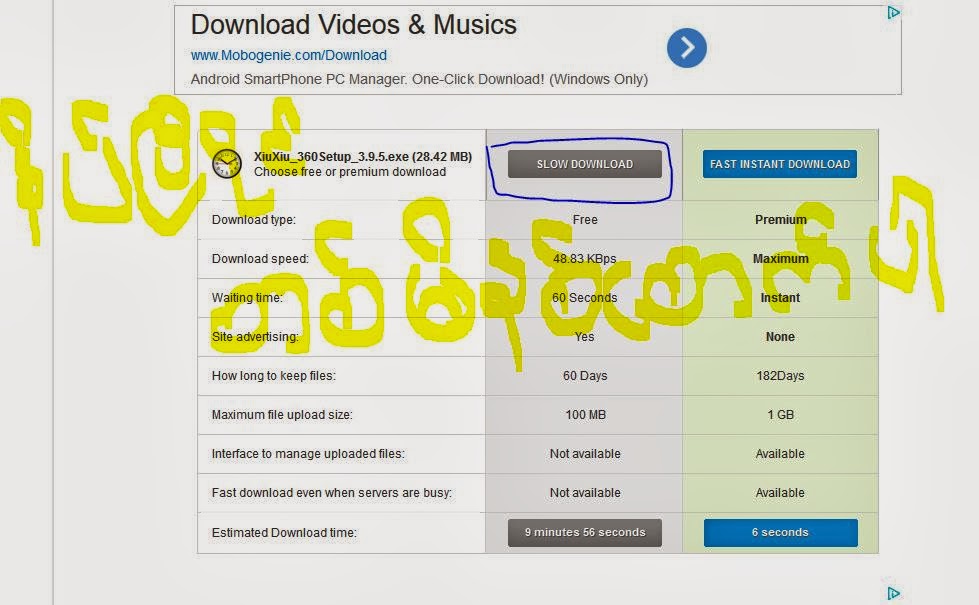
Task: Click the Android SmartPhone PC Manager ad description
Action: pos(419,79)
